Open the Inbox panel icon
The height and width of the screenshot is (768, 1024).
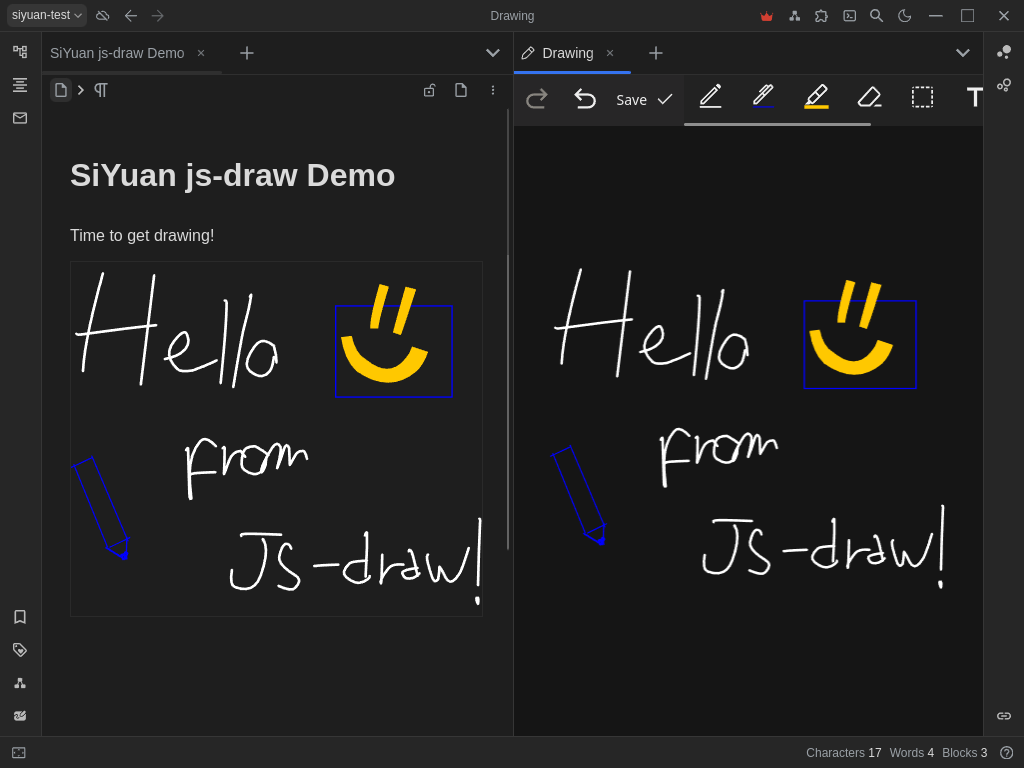(x=20, y=118)
